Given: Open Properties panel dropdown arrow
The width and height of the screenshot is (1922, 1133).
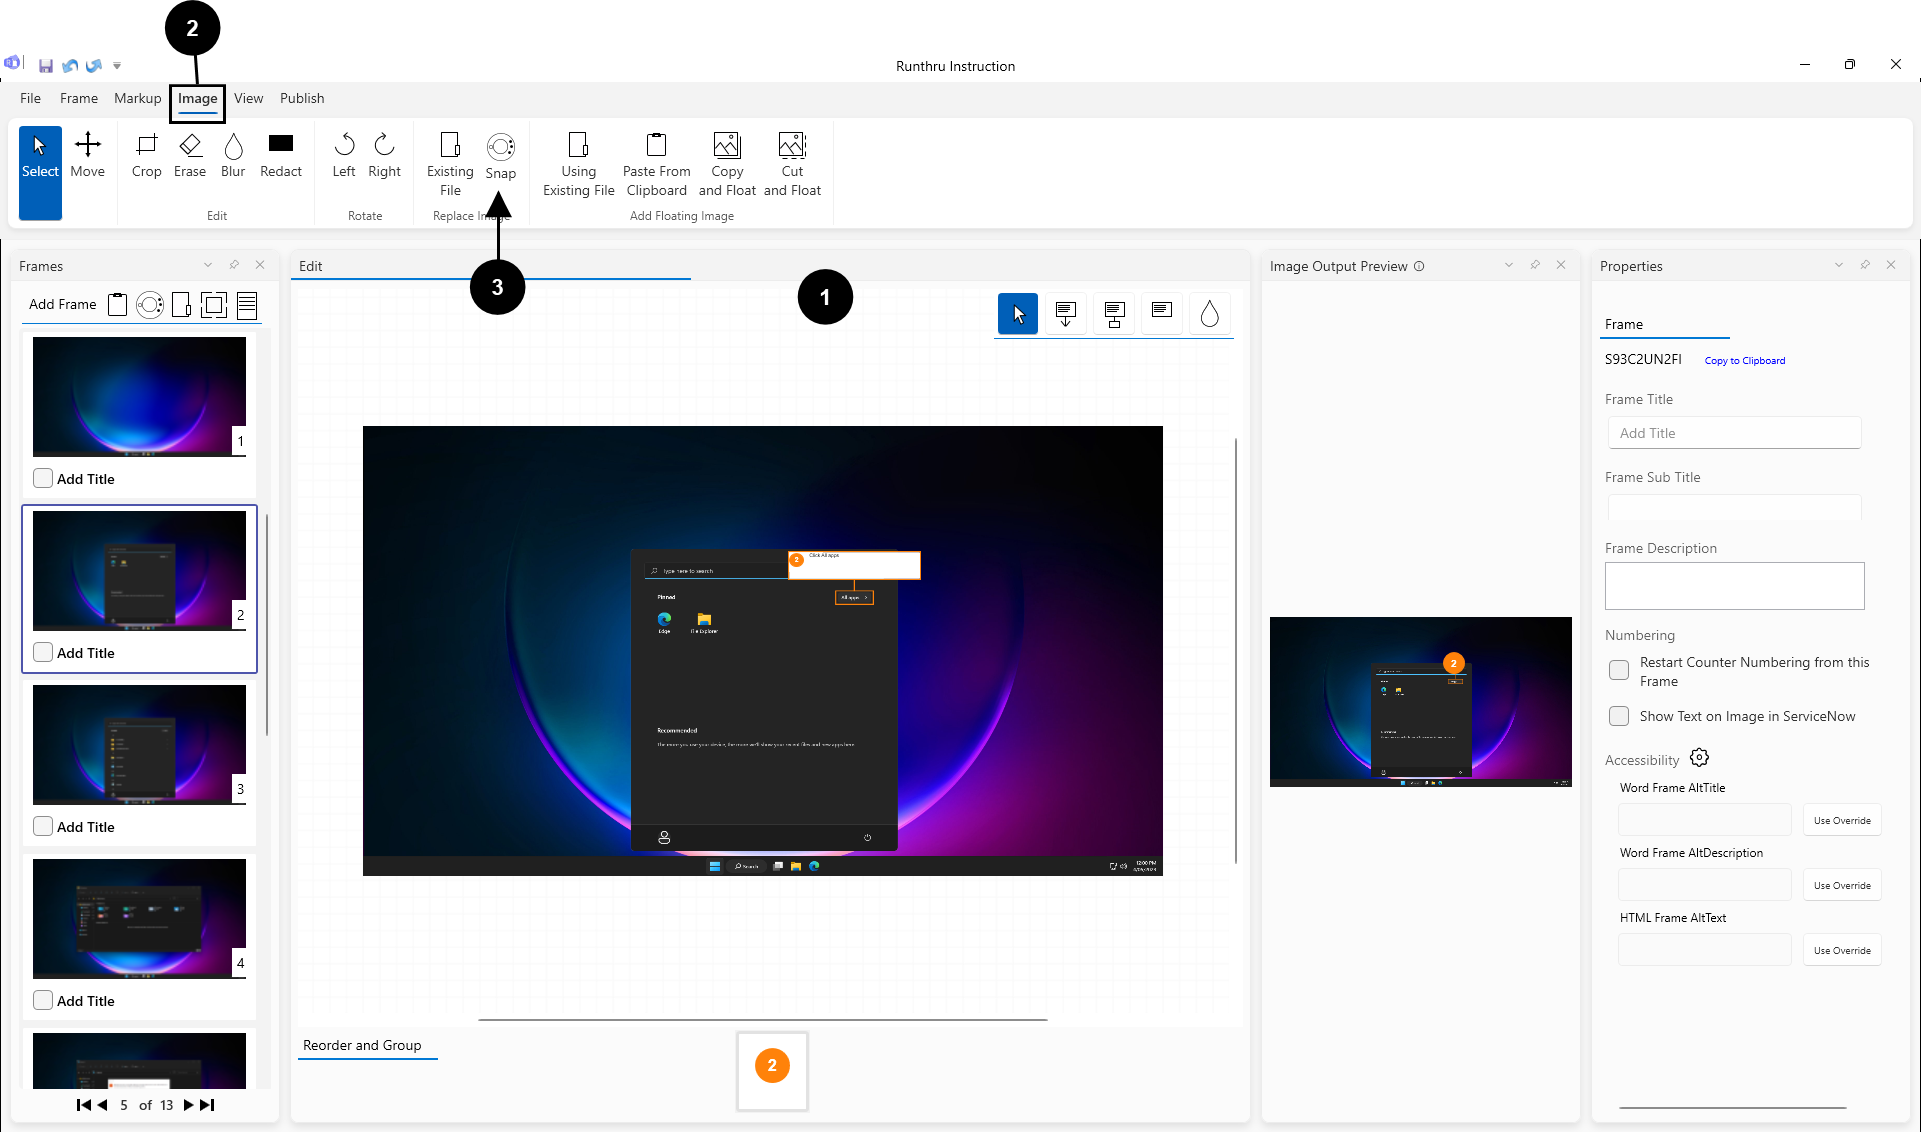Looking at the screenshot, I should click(1839, 265).
